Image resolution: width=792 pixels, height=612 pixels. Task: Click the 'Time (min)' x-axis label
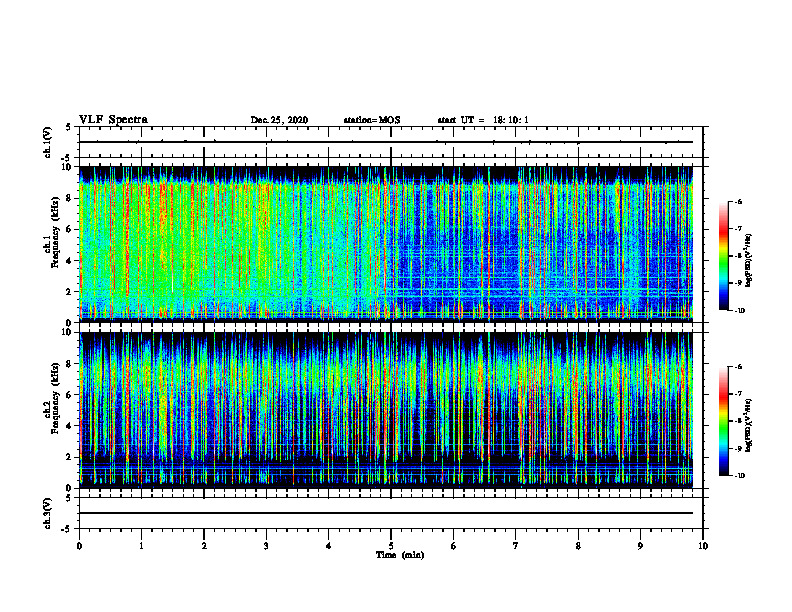(x=400, y=555)
